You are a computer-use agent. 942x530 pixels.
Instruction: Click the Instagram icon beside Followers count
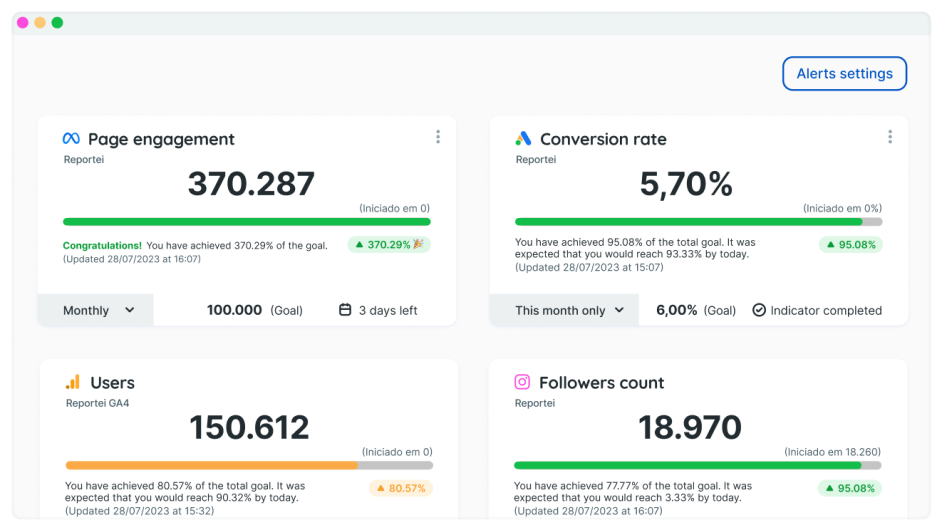point(522,382)
